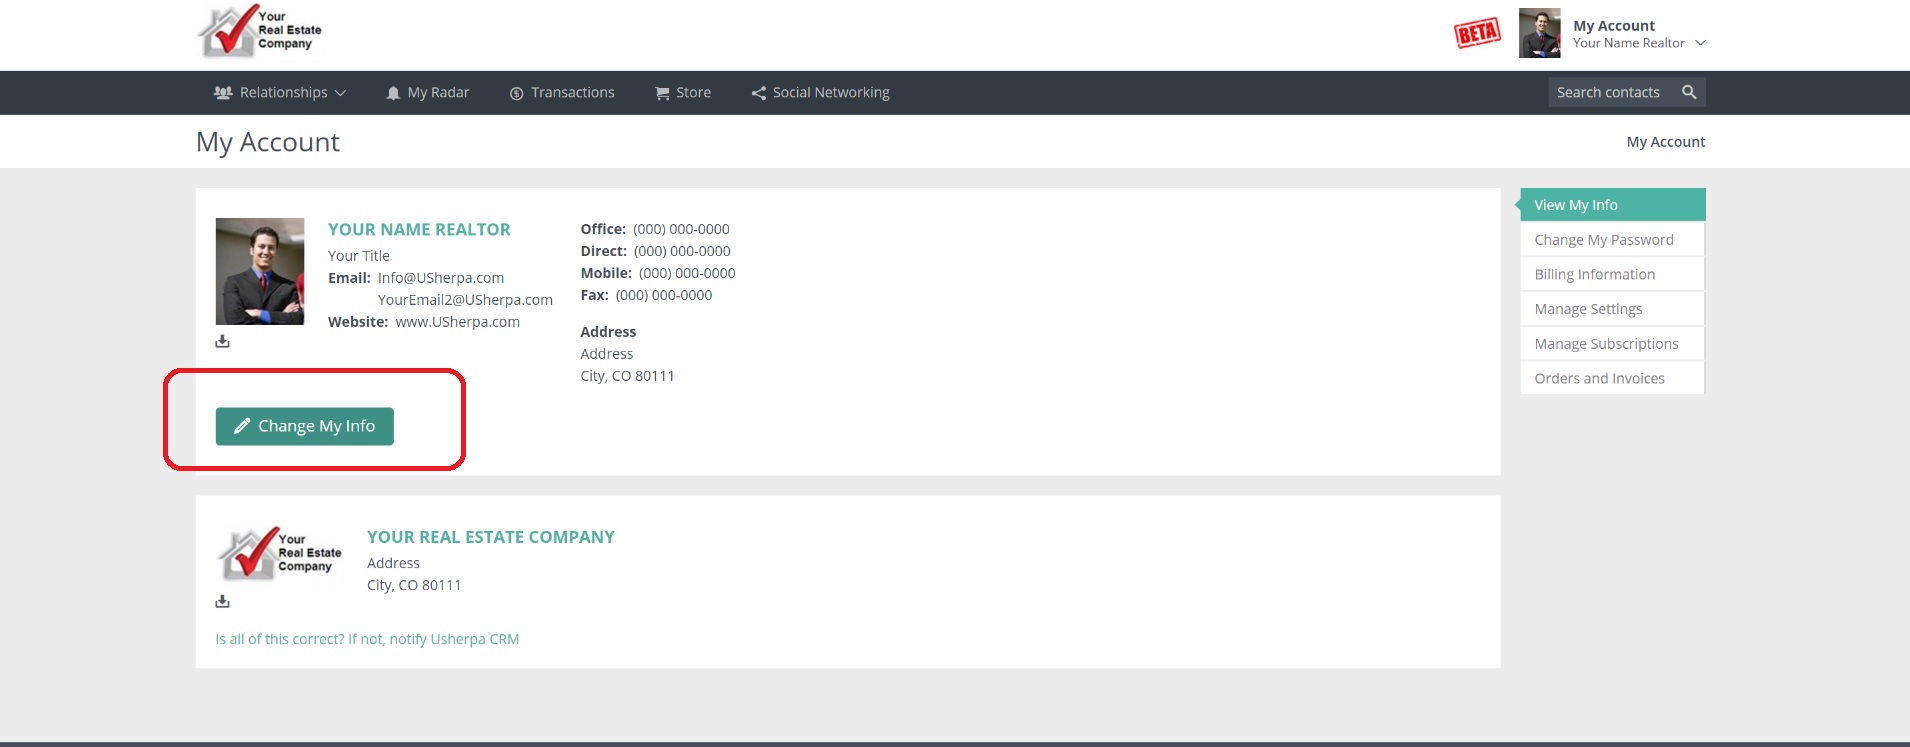The image size is (1910, 747).
Task: Open Social Networking via the share icon
Action: (x=759, y=93)
